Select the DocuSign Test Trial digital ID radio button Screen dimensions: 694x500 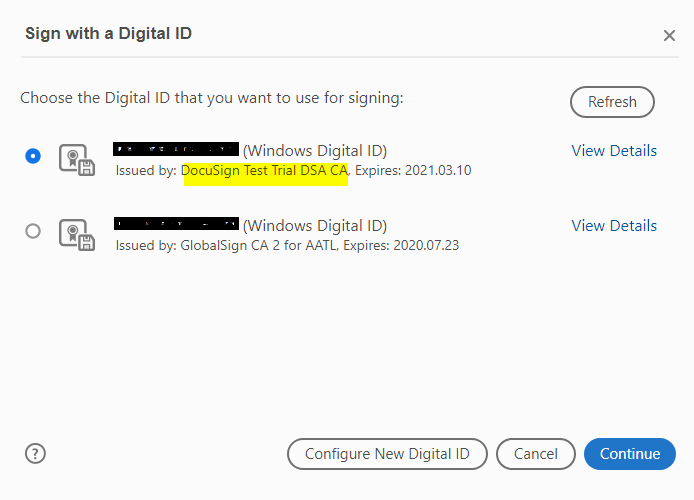[x=33, y=156]
